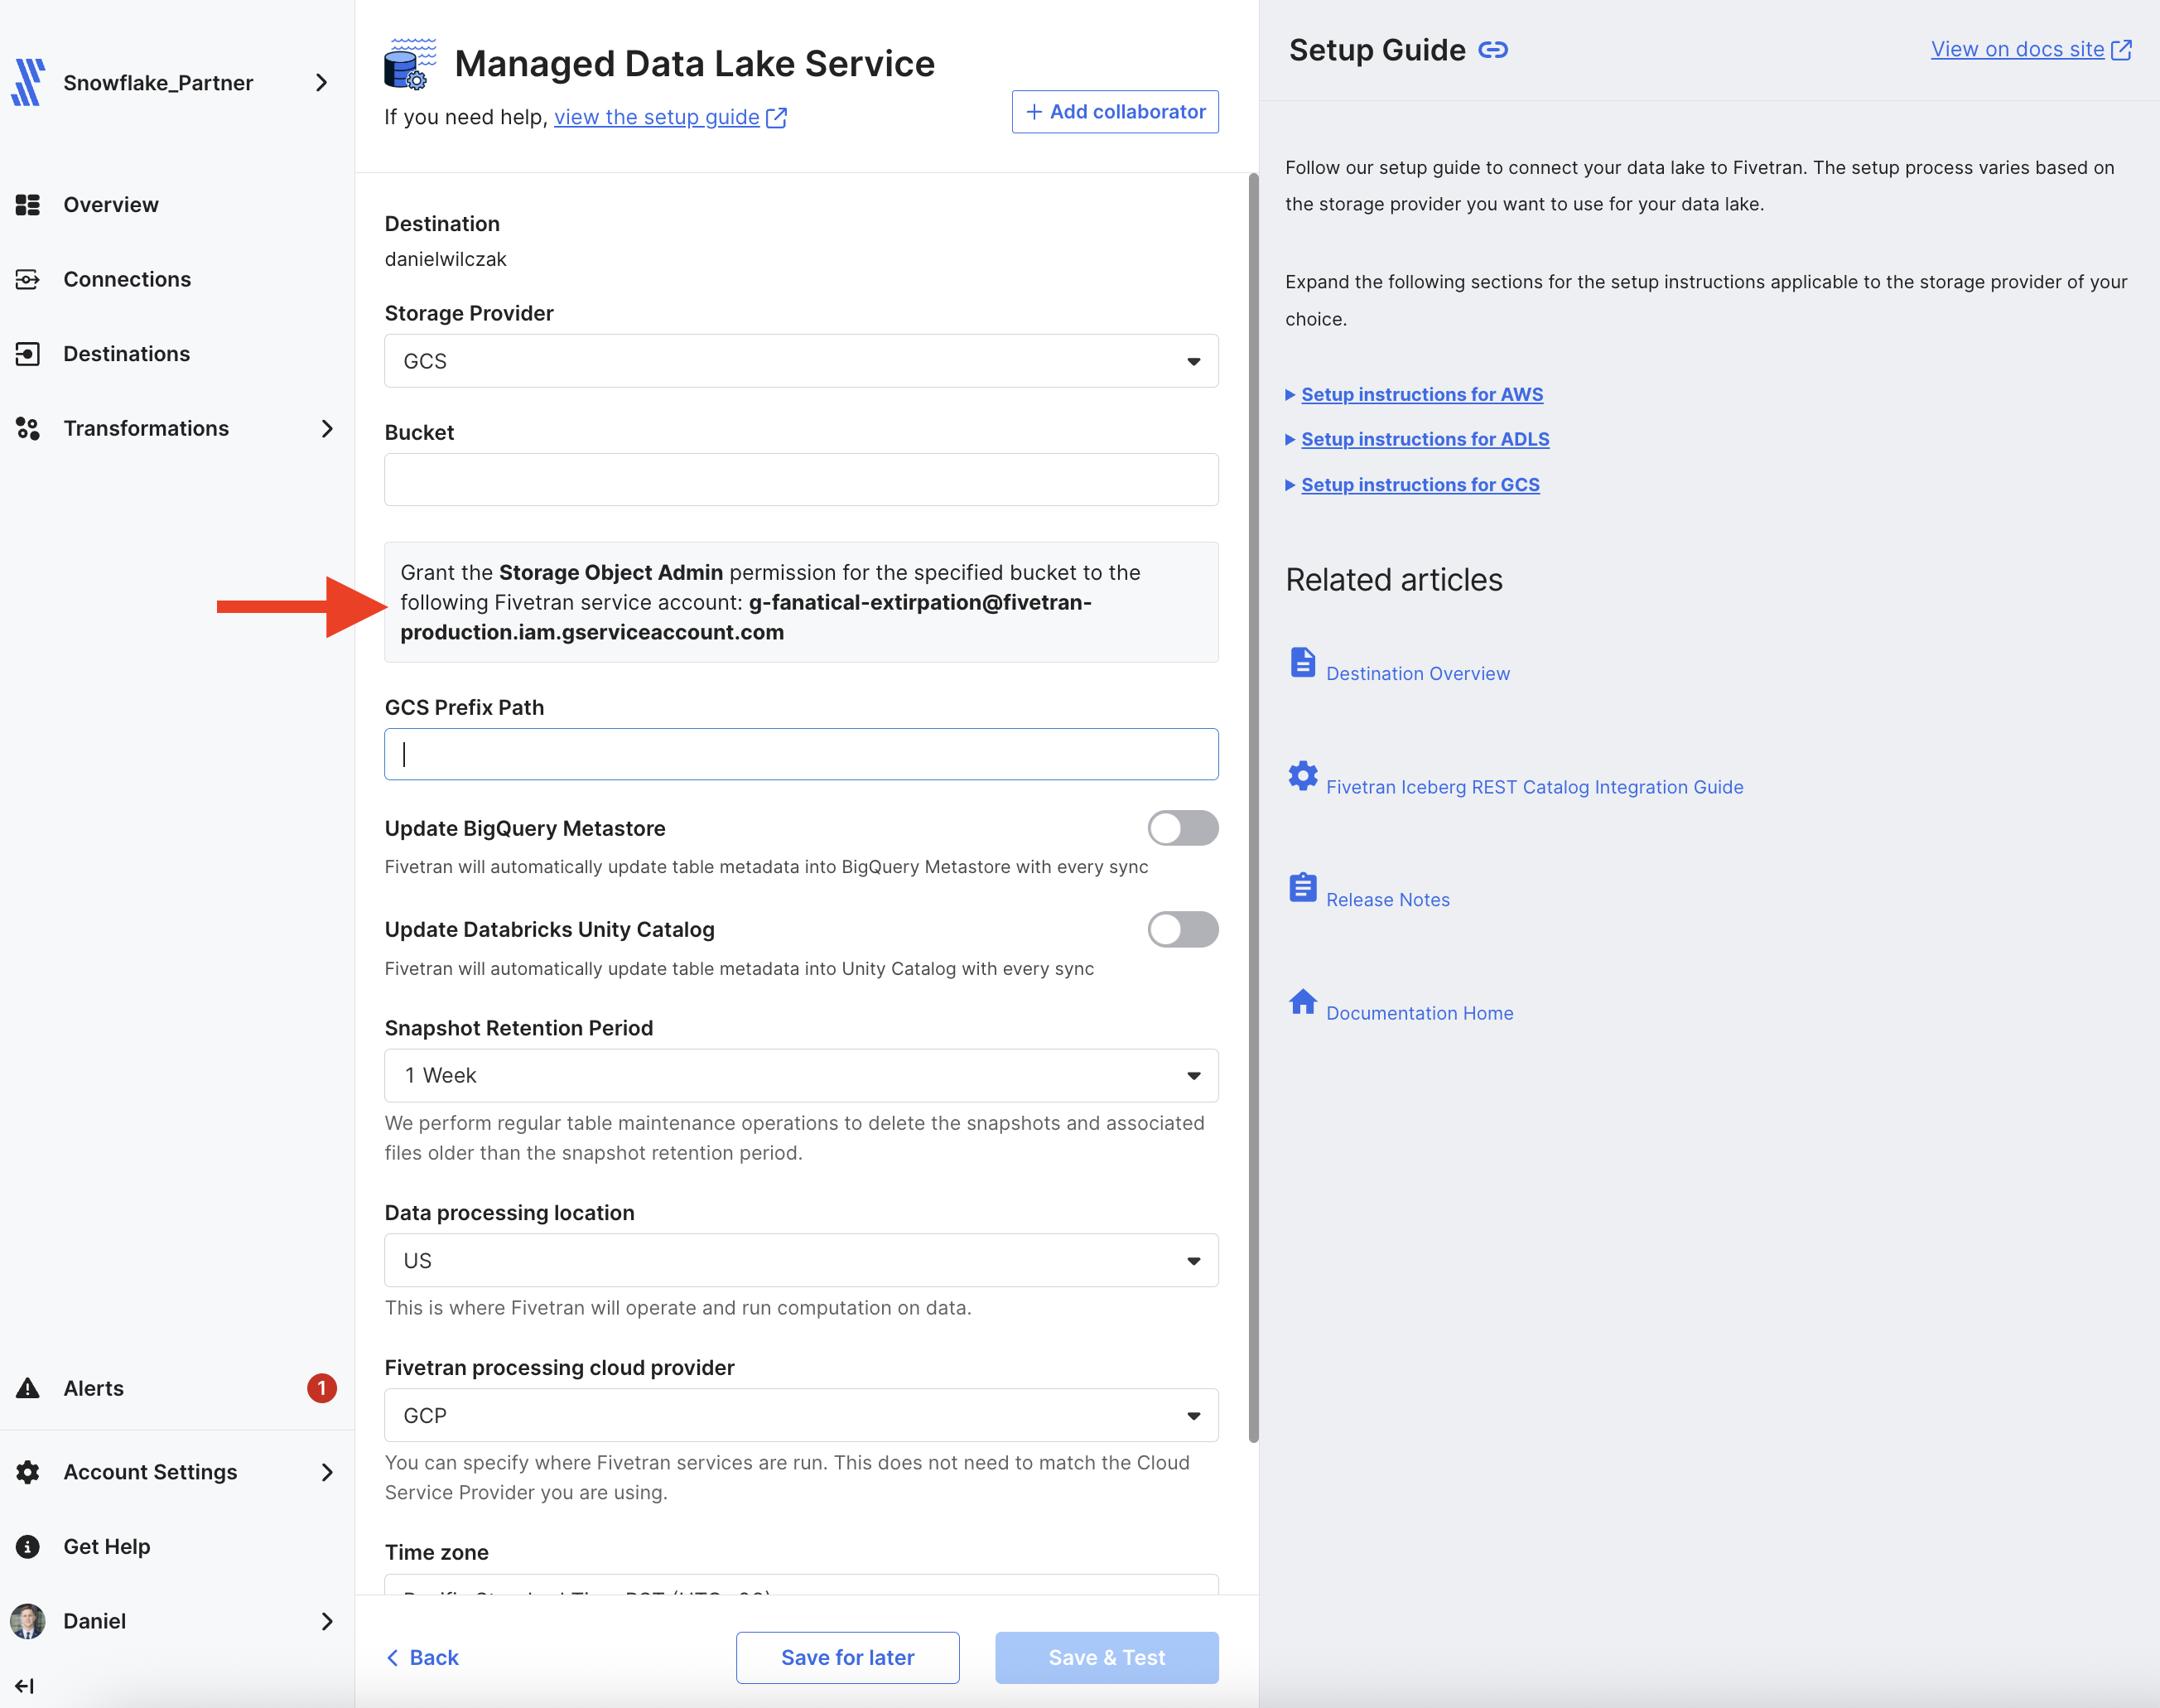Image resolution: width=2160 pixels, height=1708 pixels.
Task: Open Documentation Home link
Action: [1419, 1013]
